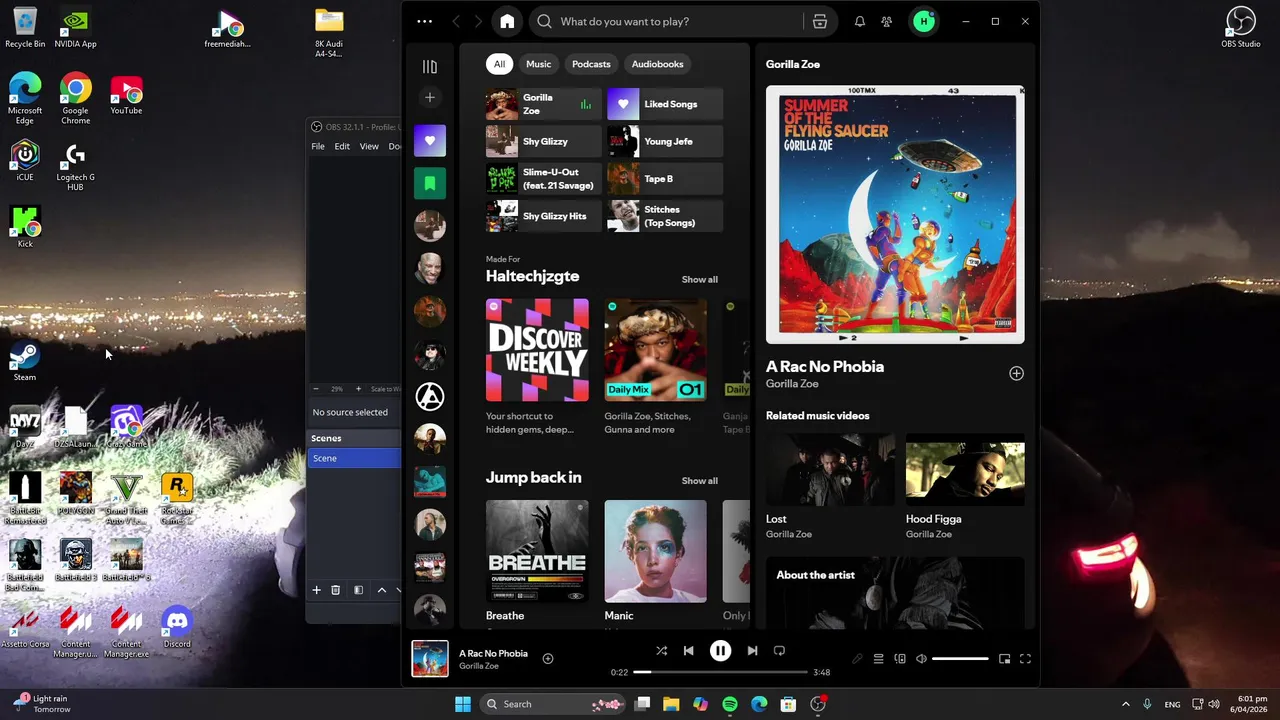This screenshot has width=1280, height=720.
Task: Remove scene with trash icon in OBS
Action: click(336, 590)
